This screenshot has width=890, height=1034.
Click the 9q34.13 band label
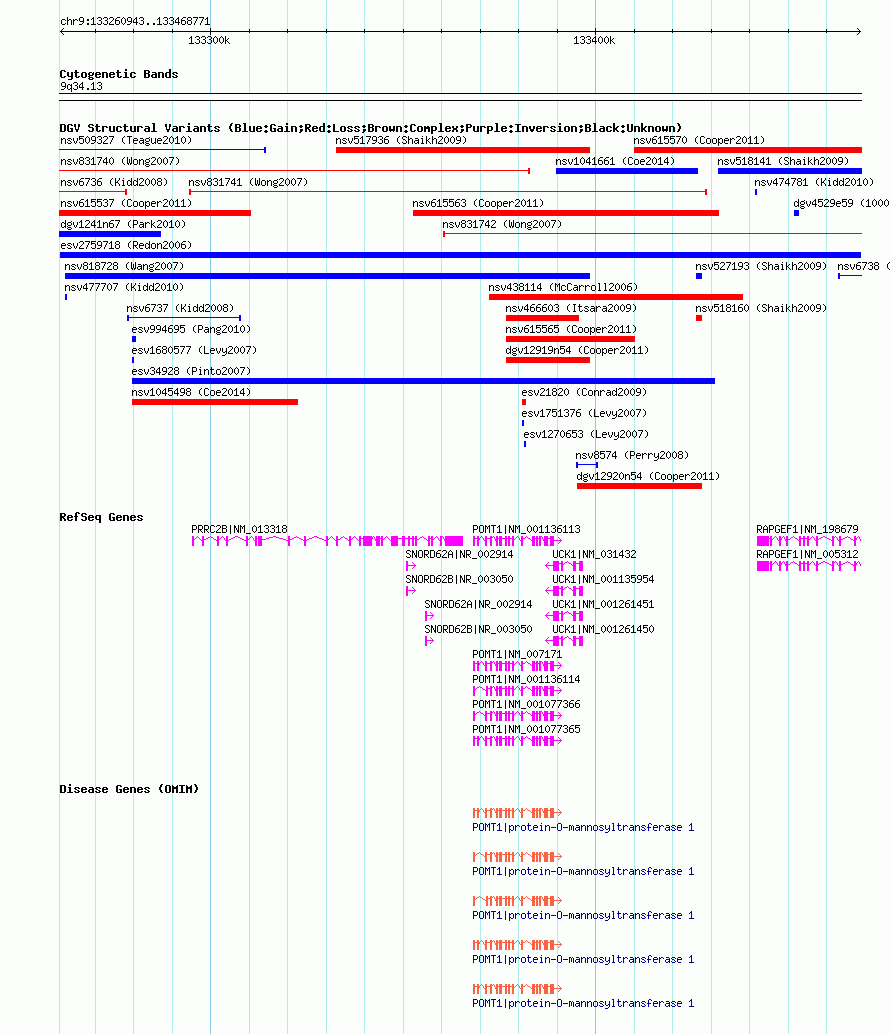81,87
